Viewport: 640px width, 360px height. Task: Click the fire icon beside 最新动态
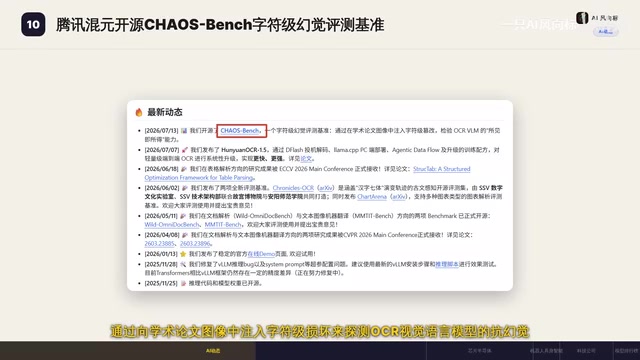coord(139,112)
